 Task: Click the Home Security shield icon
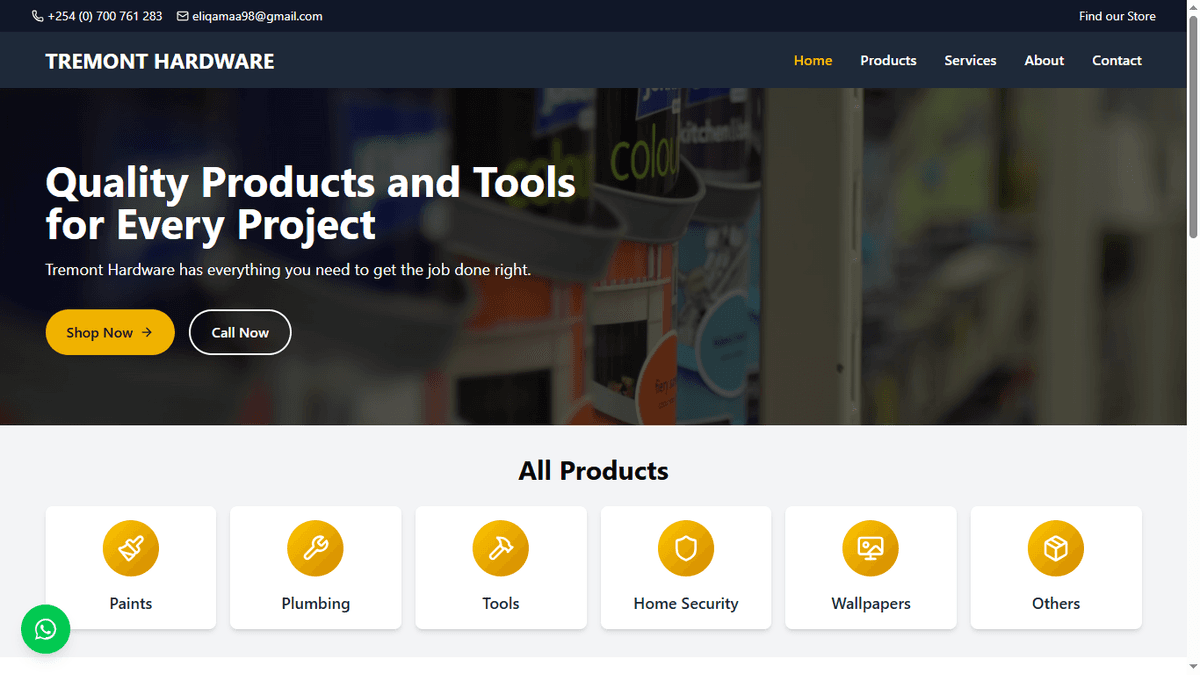[685, 548]
